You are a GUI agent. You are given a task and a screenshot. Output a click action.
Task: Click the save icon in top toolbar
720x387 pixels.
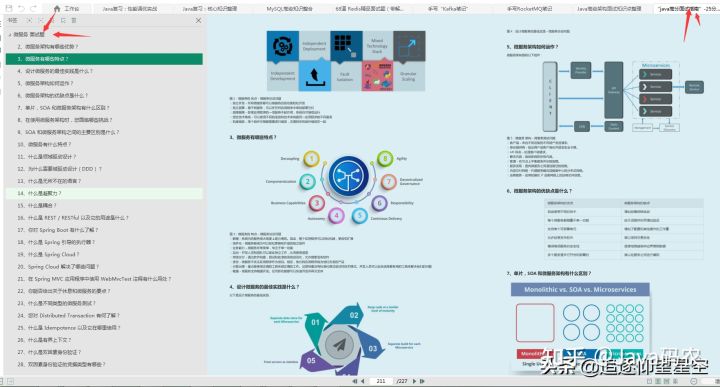(9, 8)
